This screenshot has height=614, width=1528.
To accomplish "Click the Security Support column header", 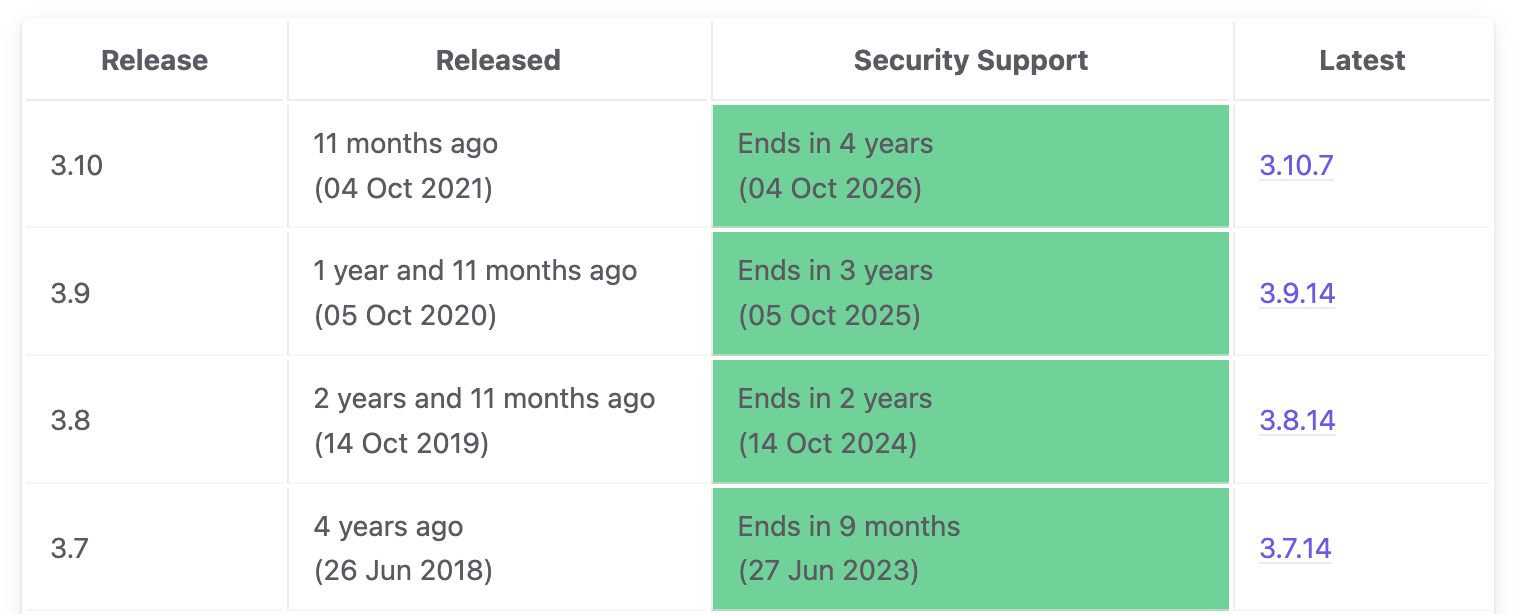I will pyautogui.click(x=970, y=60).
